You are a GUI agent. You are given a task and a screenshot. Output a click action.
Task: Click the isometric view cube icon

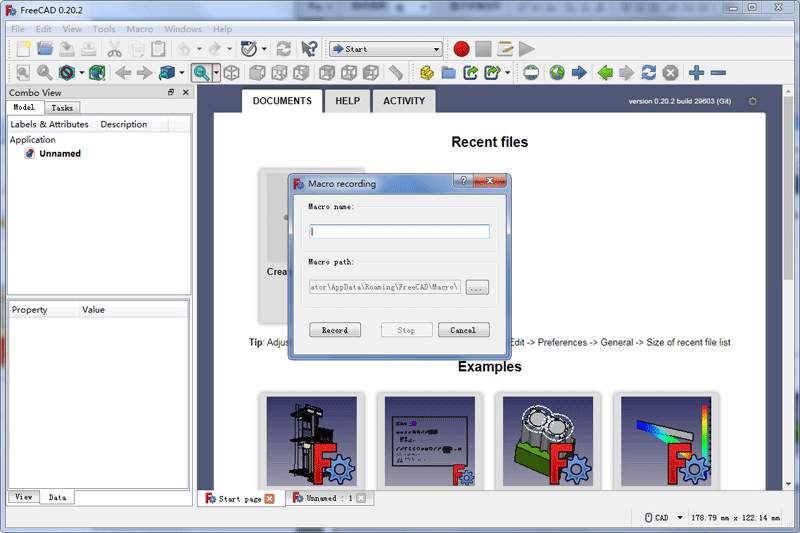[231, 73]
